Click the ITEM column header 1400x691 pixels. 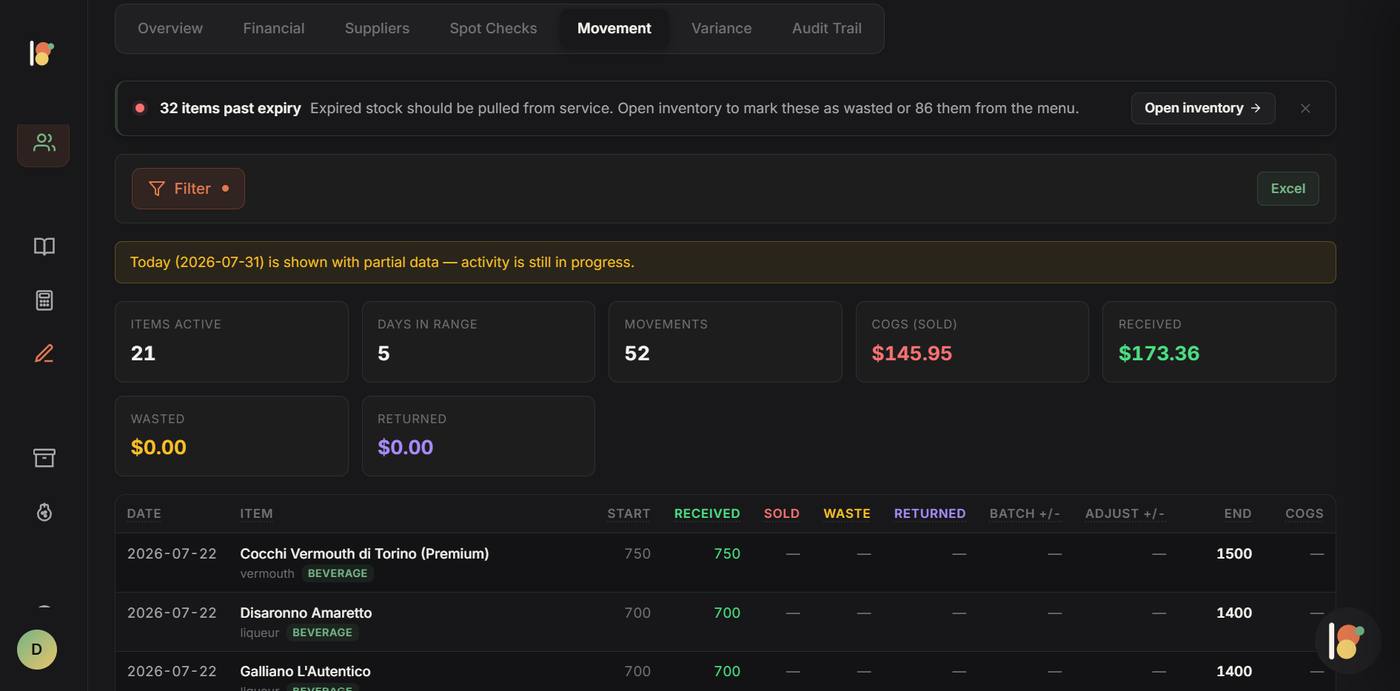(x=256, y=514)
